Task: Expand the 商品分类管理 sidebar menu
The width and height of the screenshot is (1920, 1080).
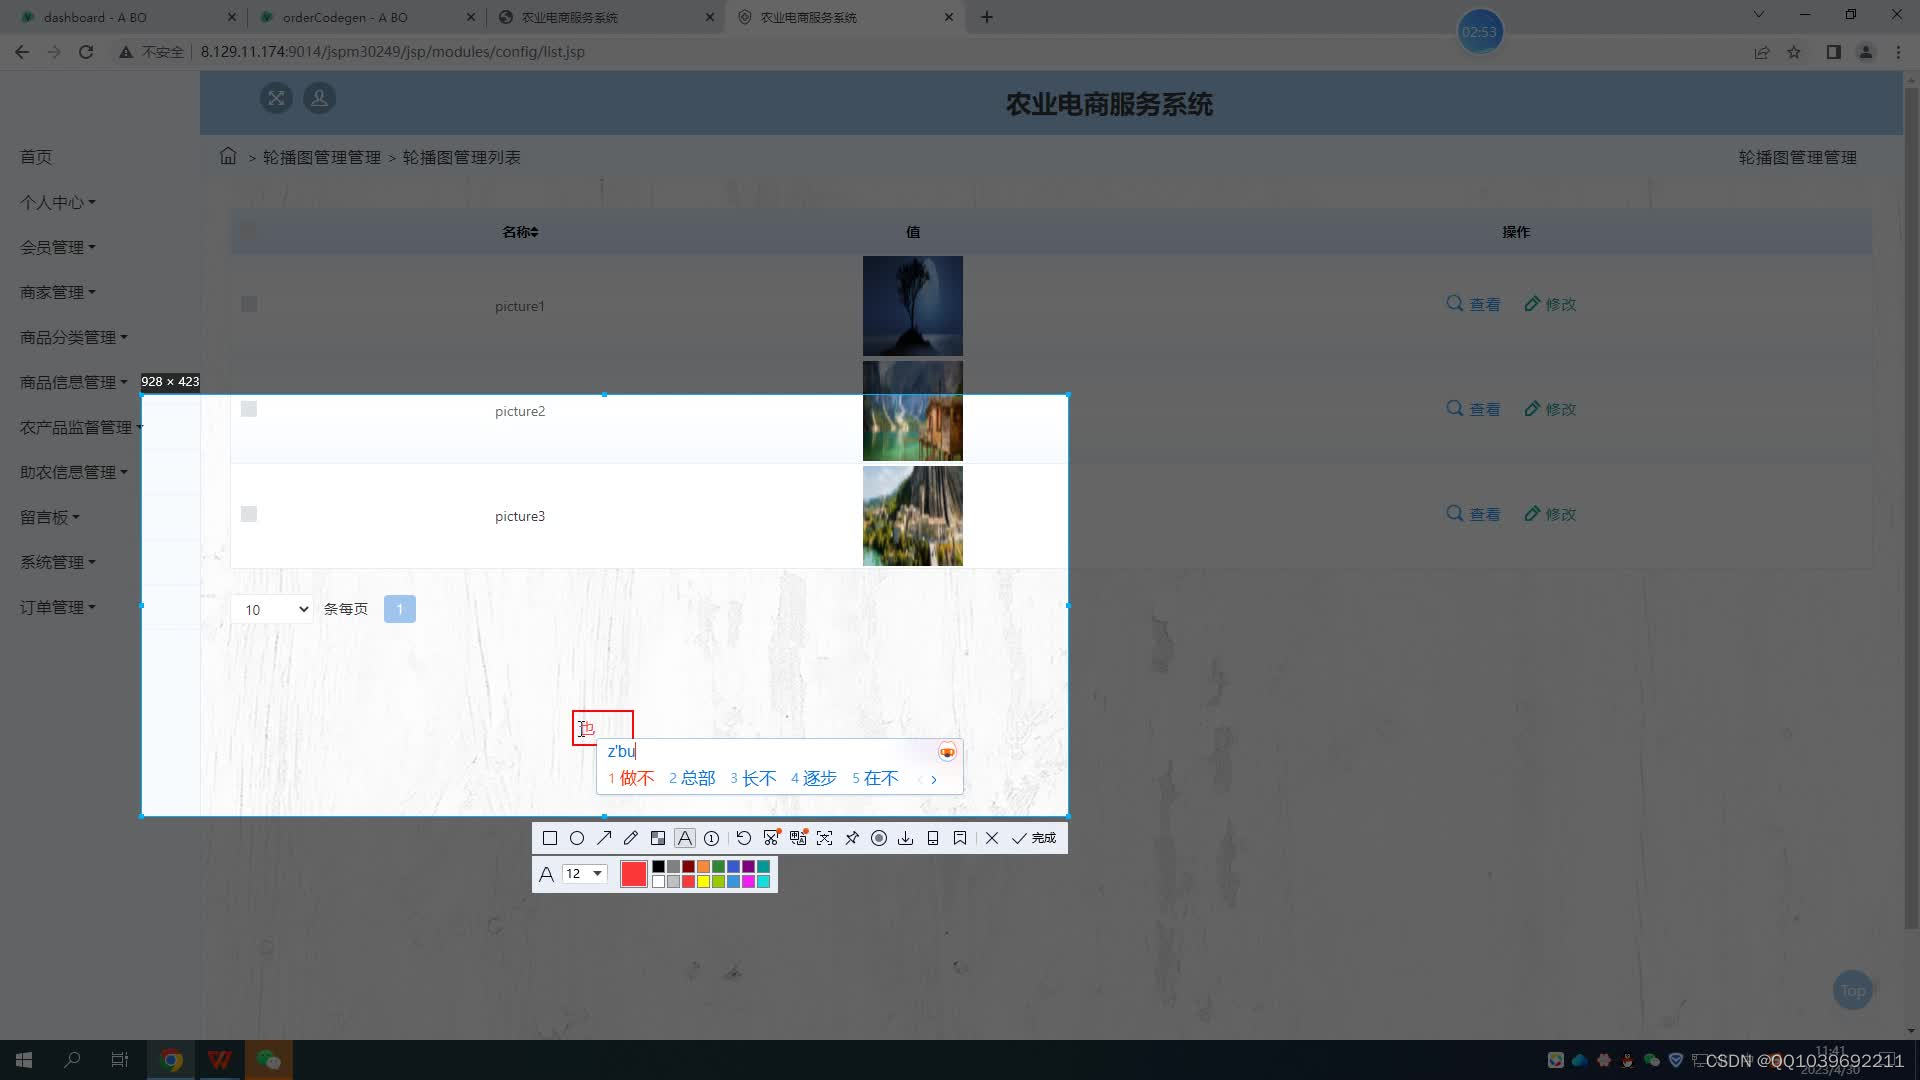Action: [74, 337]
